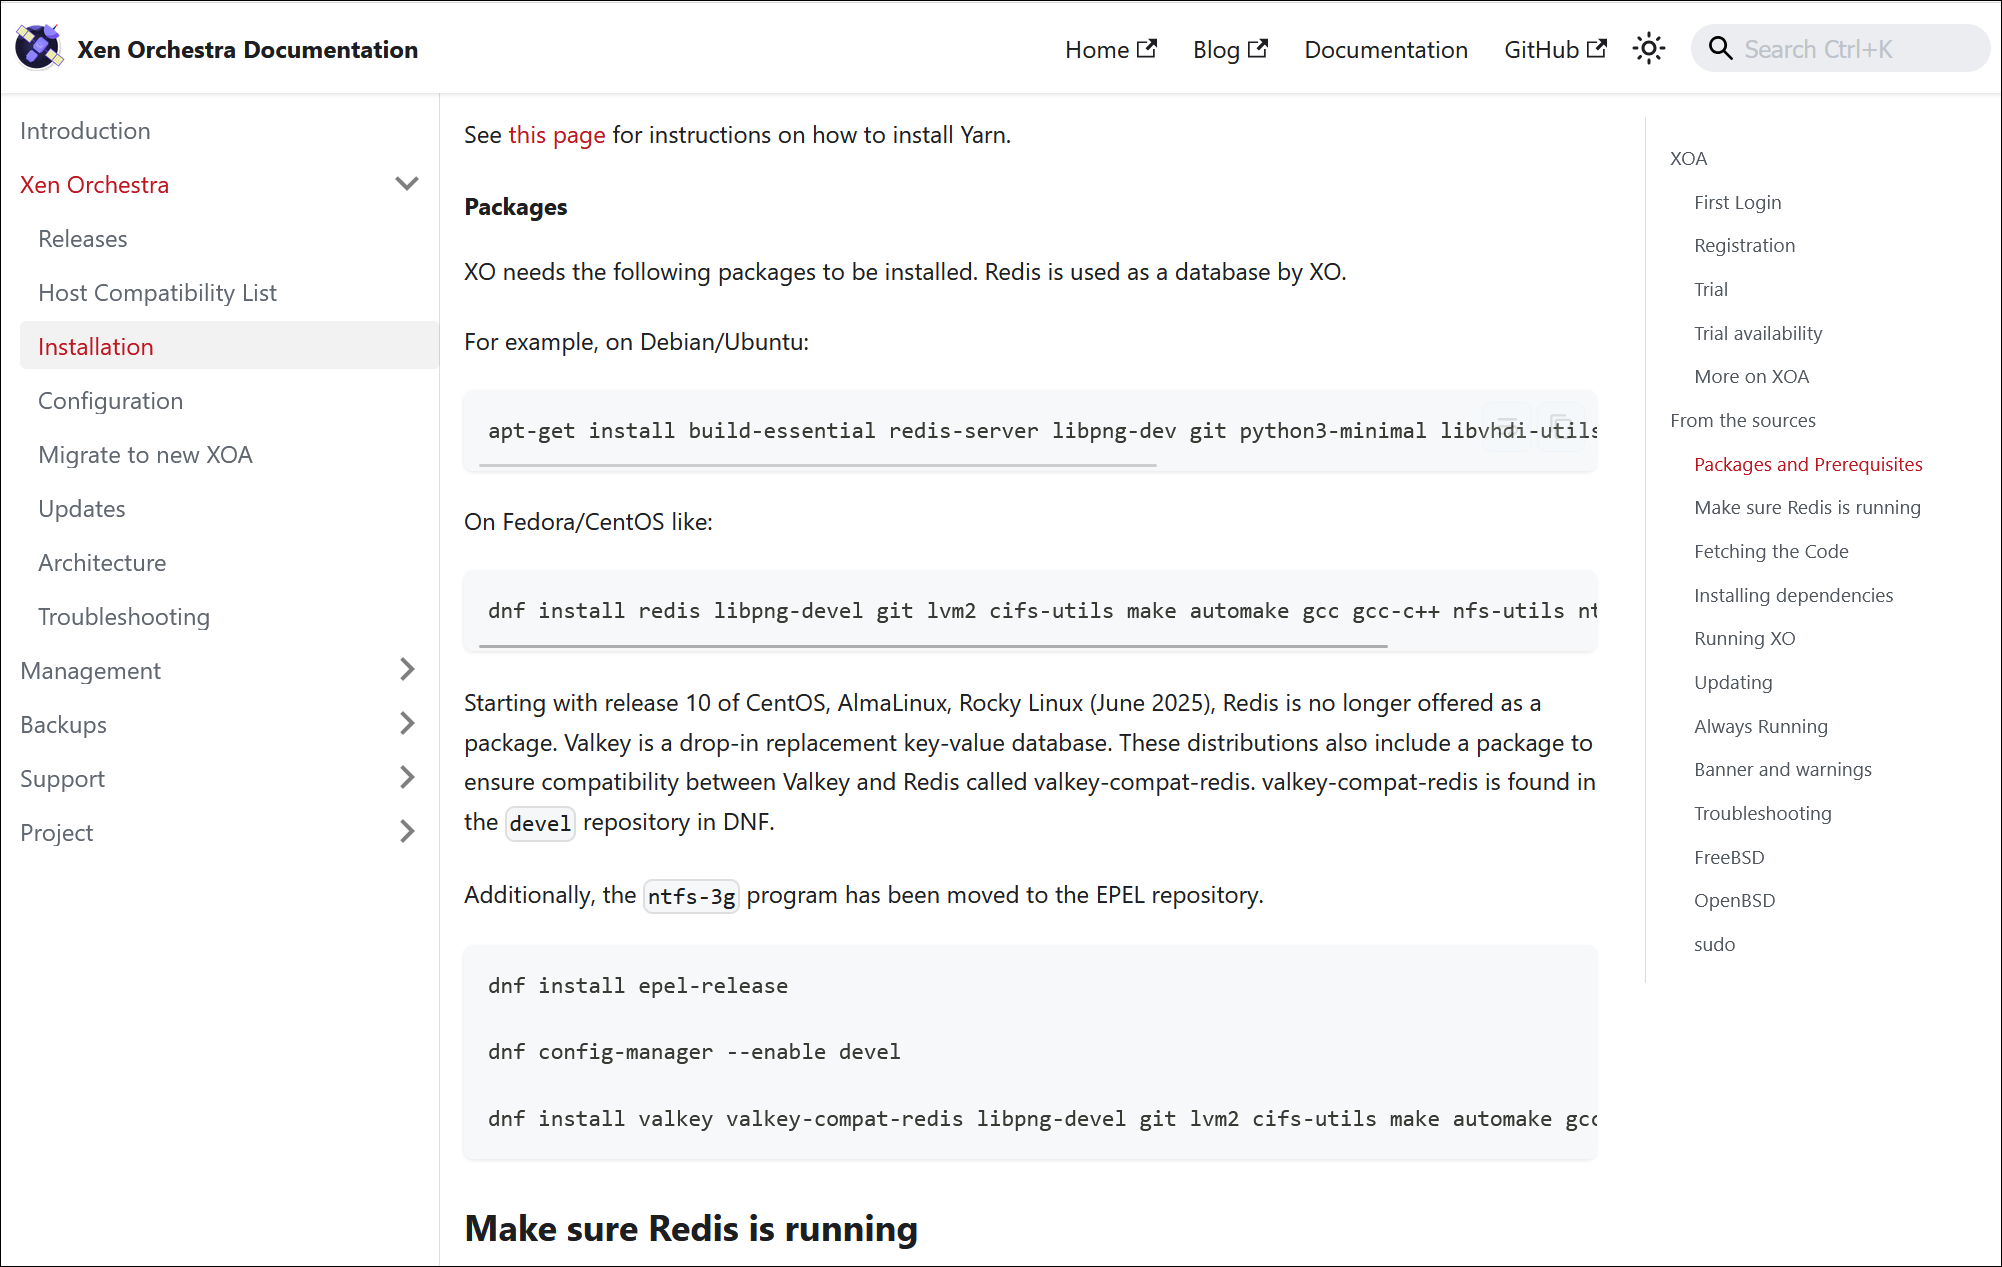Click the Xen Orchestra logo icon
The height and width of the screenshot is (1267, 2002).
38,48
